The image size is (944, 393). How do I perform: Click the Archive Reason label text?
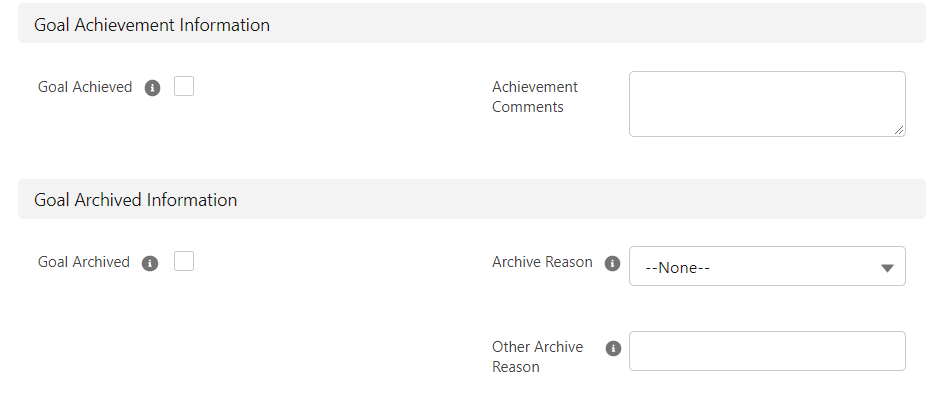pos(542,262)
